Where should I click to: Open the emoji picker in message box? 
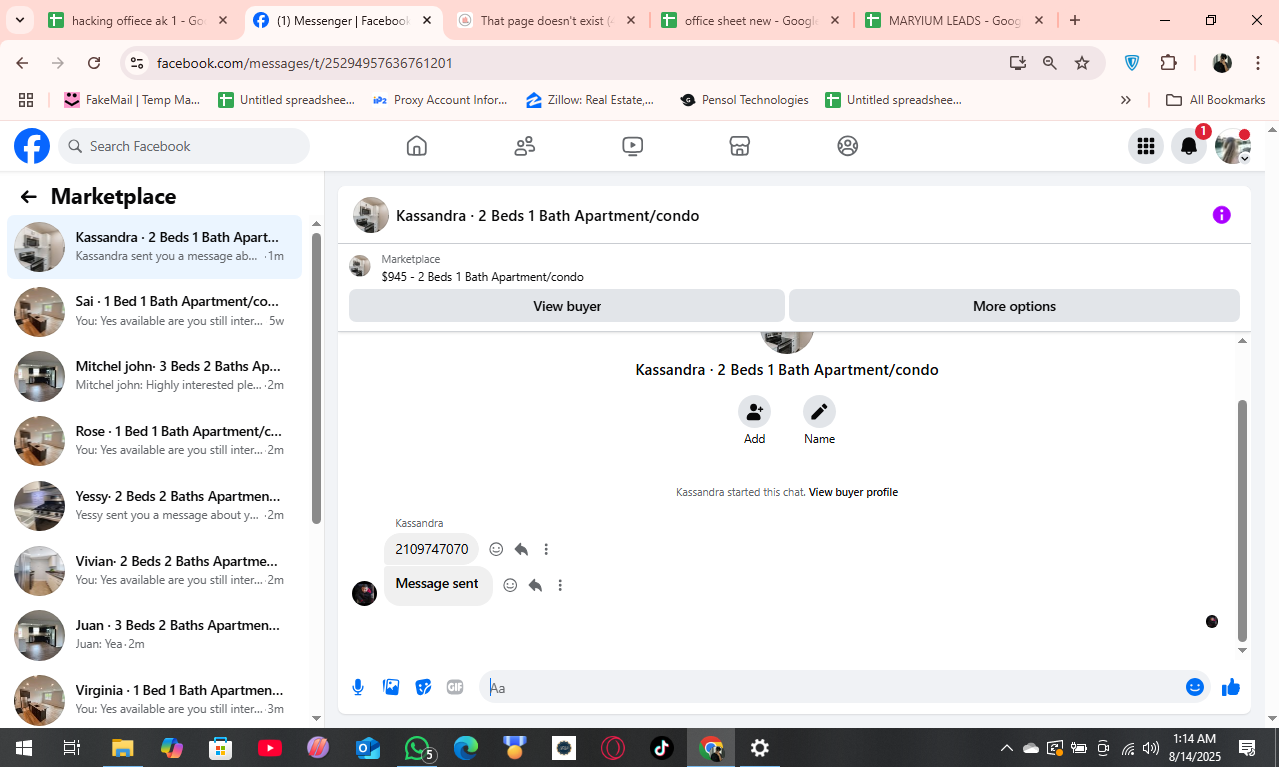pos(1194,687)
